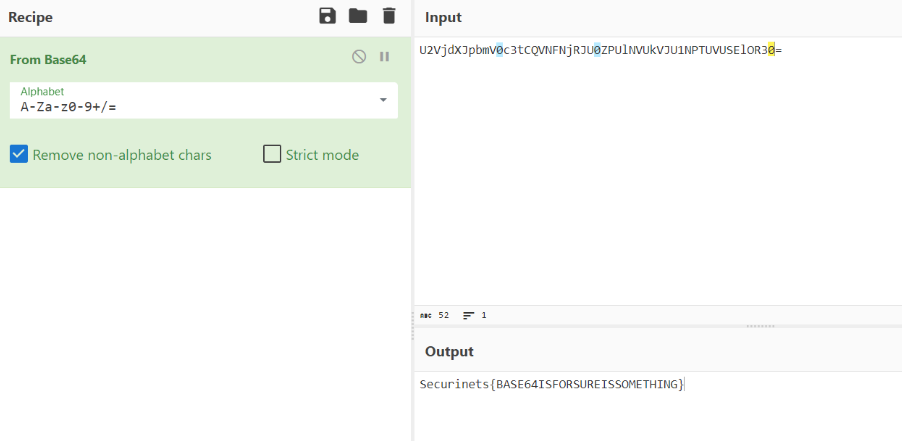
Task: Click the Output pane header
Action: click(449, 351)
